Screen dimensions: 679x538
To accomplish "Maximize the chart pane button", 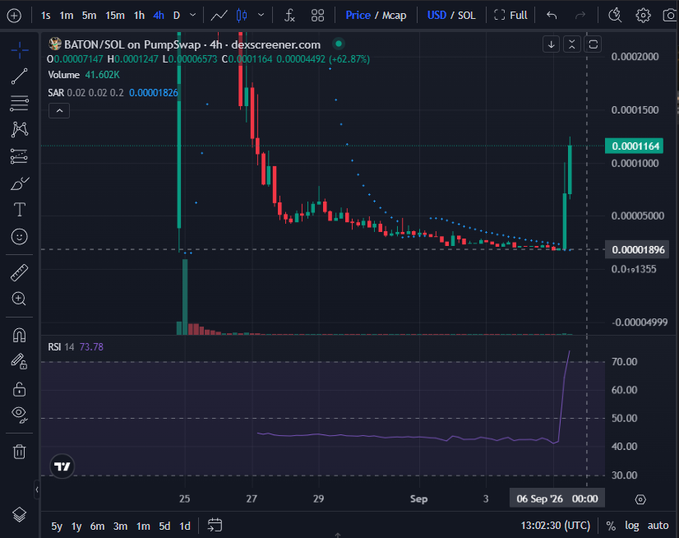I will click(593, 44).
